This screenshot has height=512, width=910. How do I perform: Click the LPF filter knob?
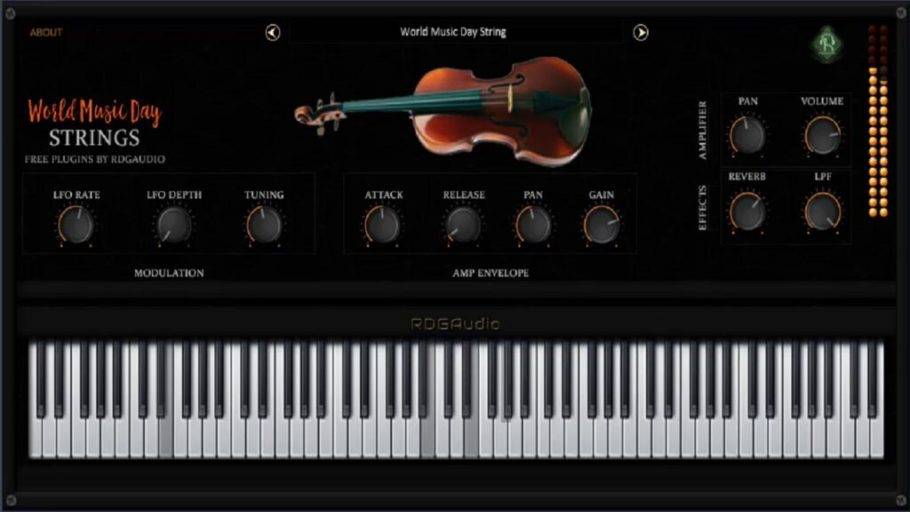(x=822, y=211)
